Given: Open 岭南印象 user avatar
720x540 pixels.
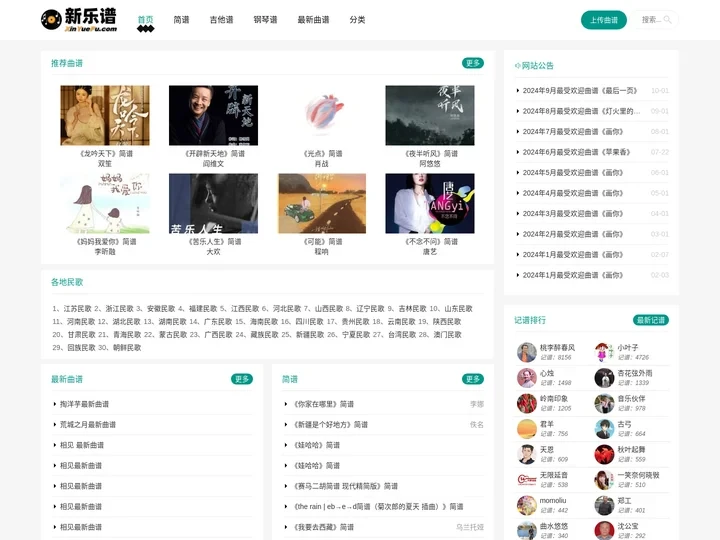Looking at the screenshot, I should pos(526,403).
